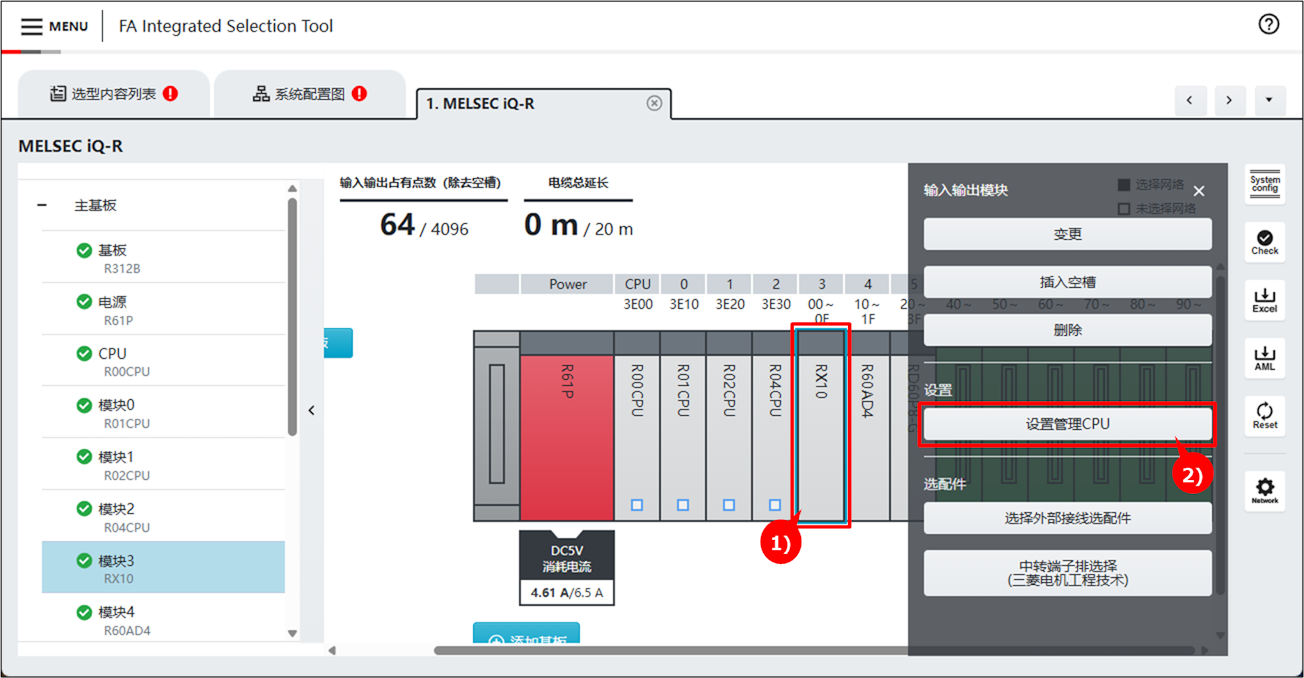Click the AML export icon
This screenshot has height=678, width=1304.
pyautogui.click(x=1265, y=357)
